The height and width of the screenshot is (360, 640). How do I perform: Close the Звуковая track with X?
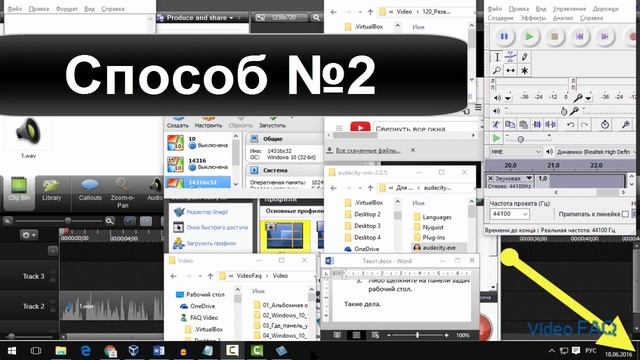tap(490, 178)
